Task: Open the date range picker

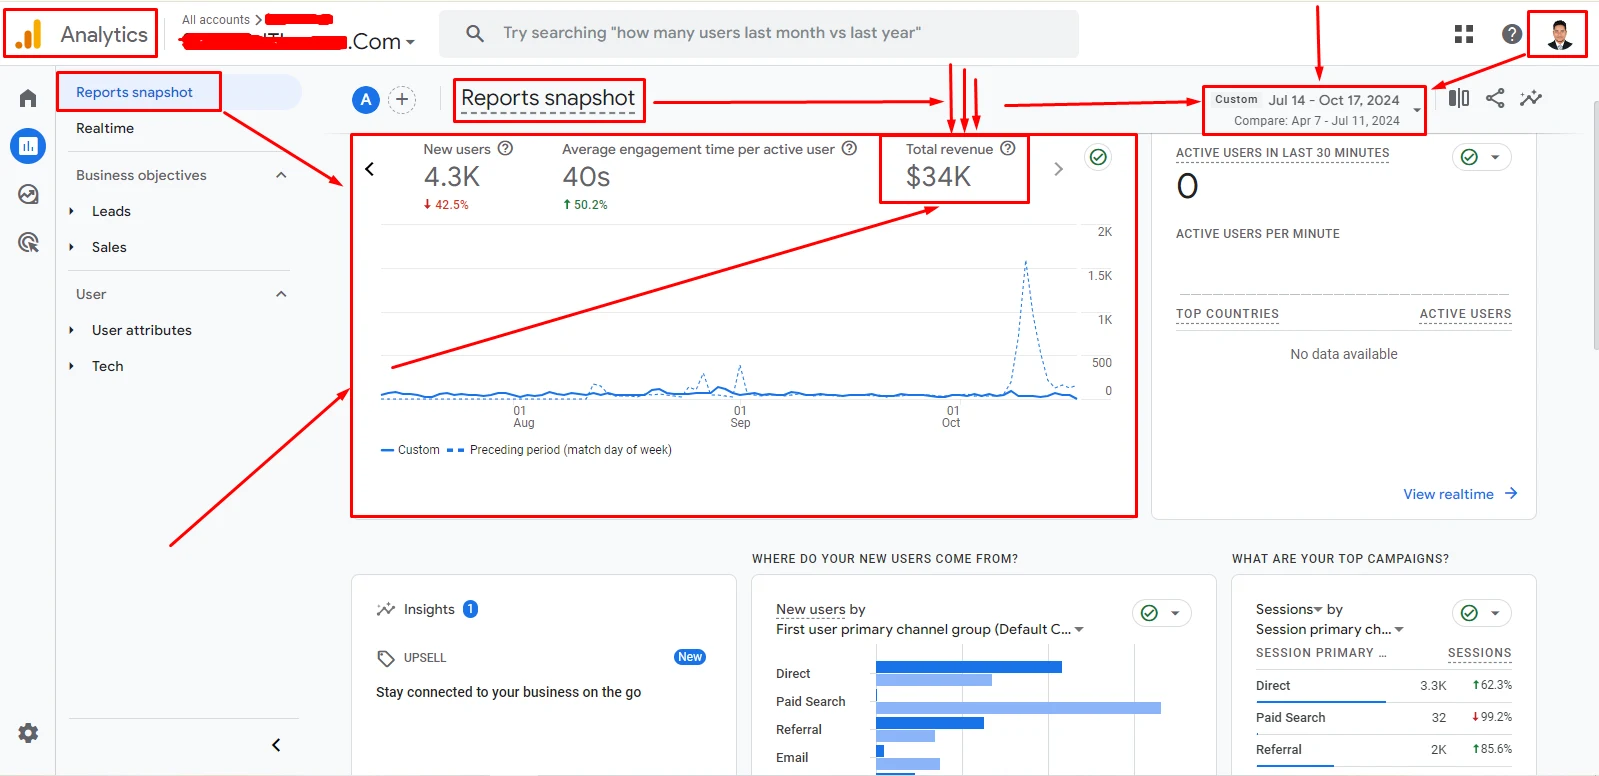Action: (1315, 109)
